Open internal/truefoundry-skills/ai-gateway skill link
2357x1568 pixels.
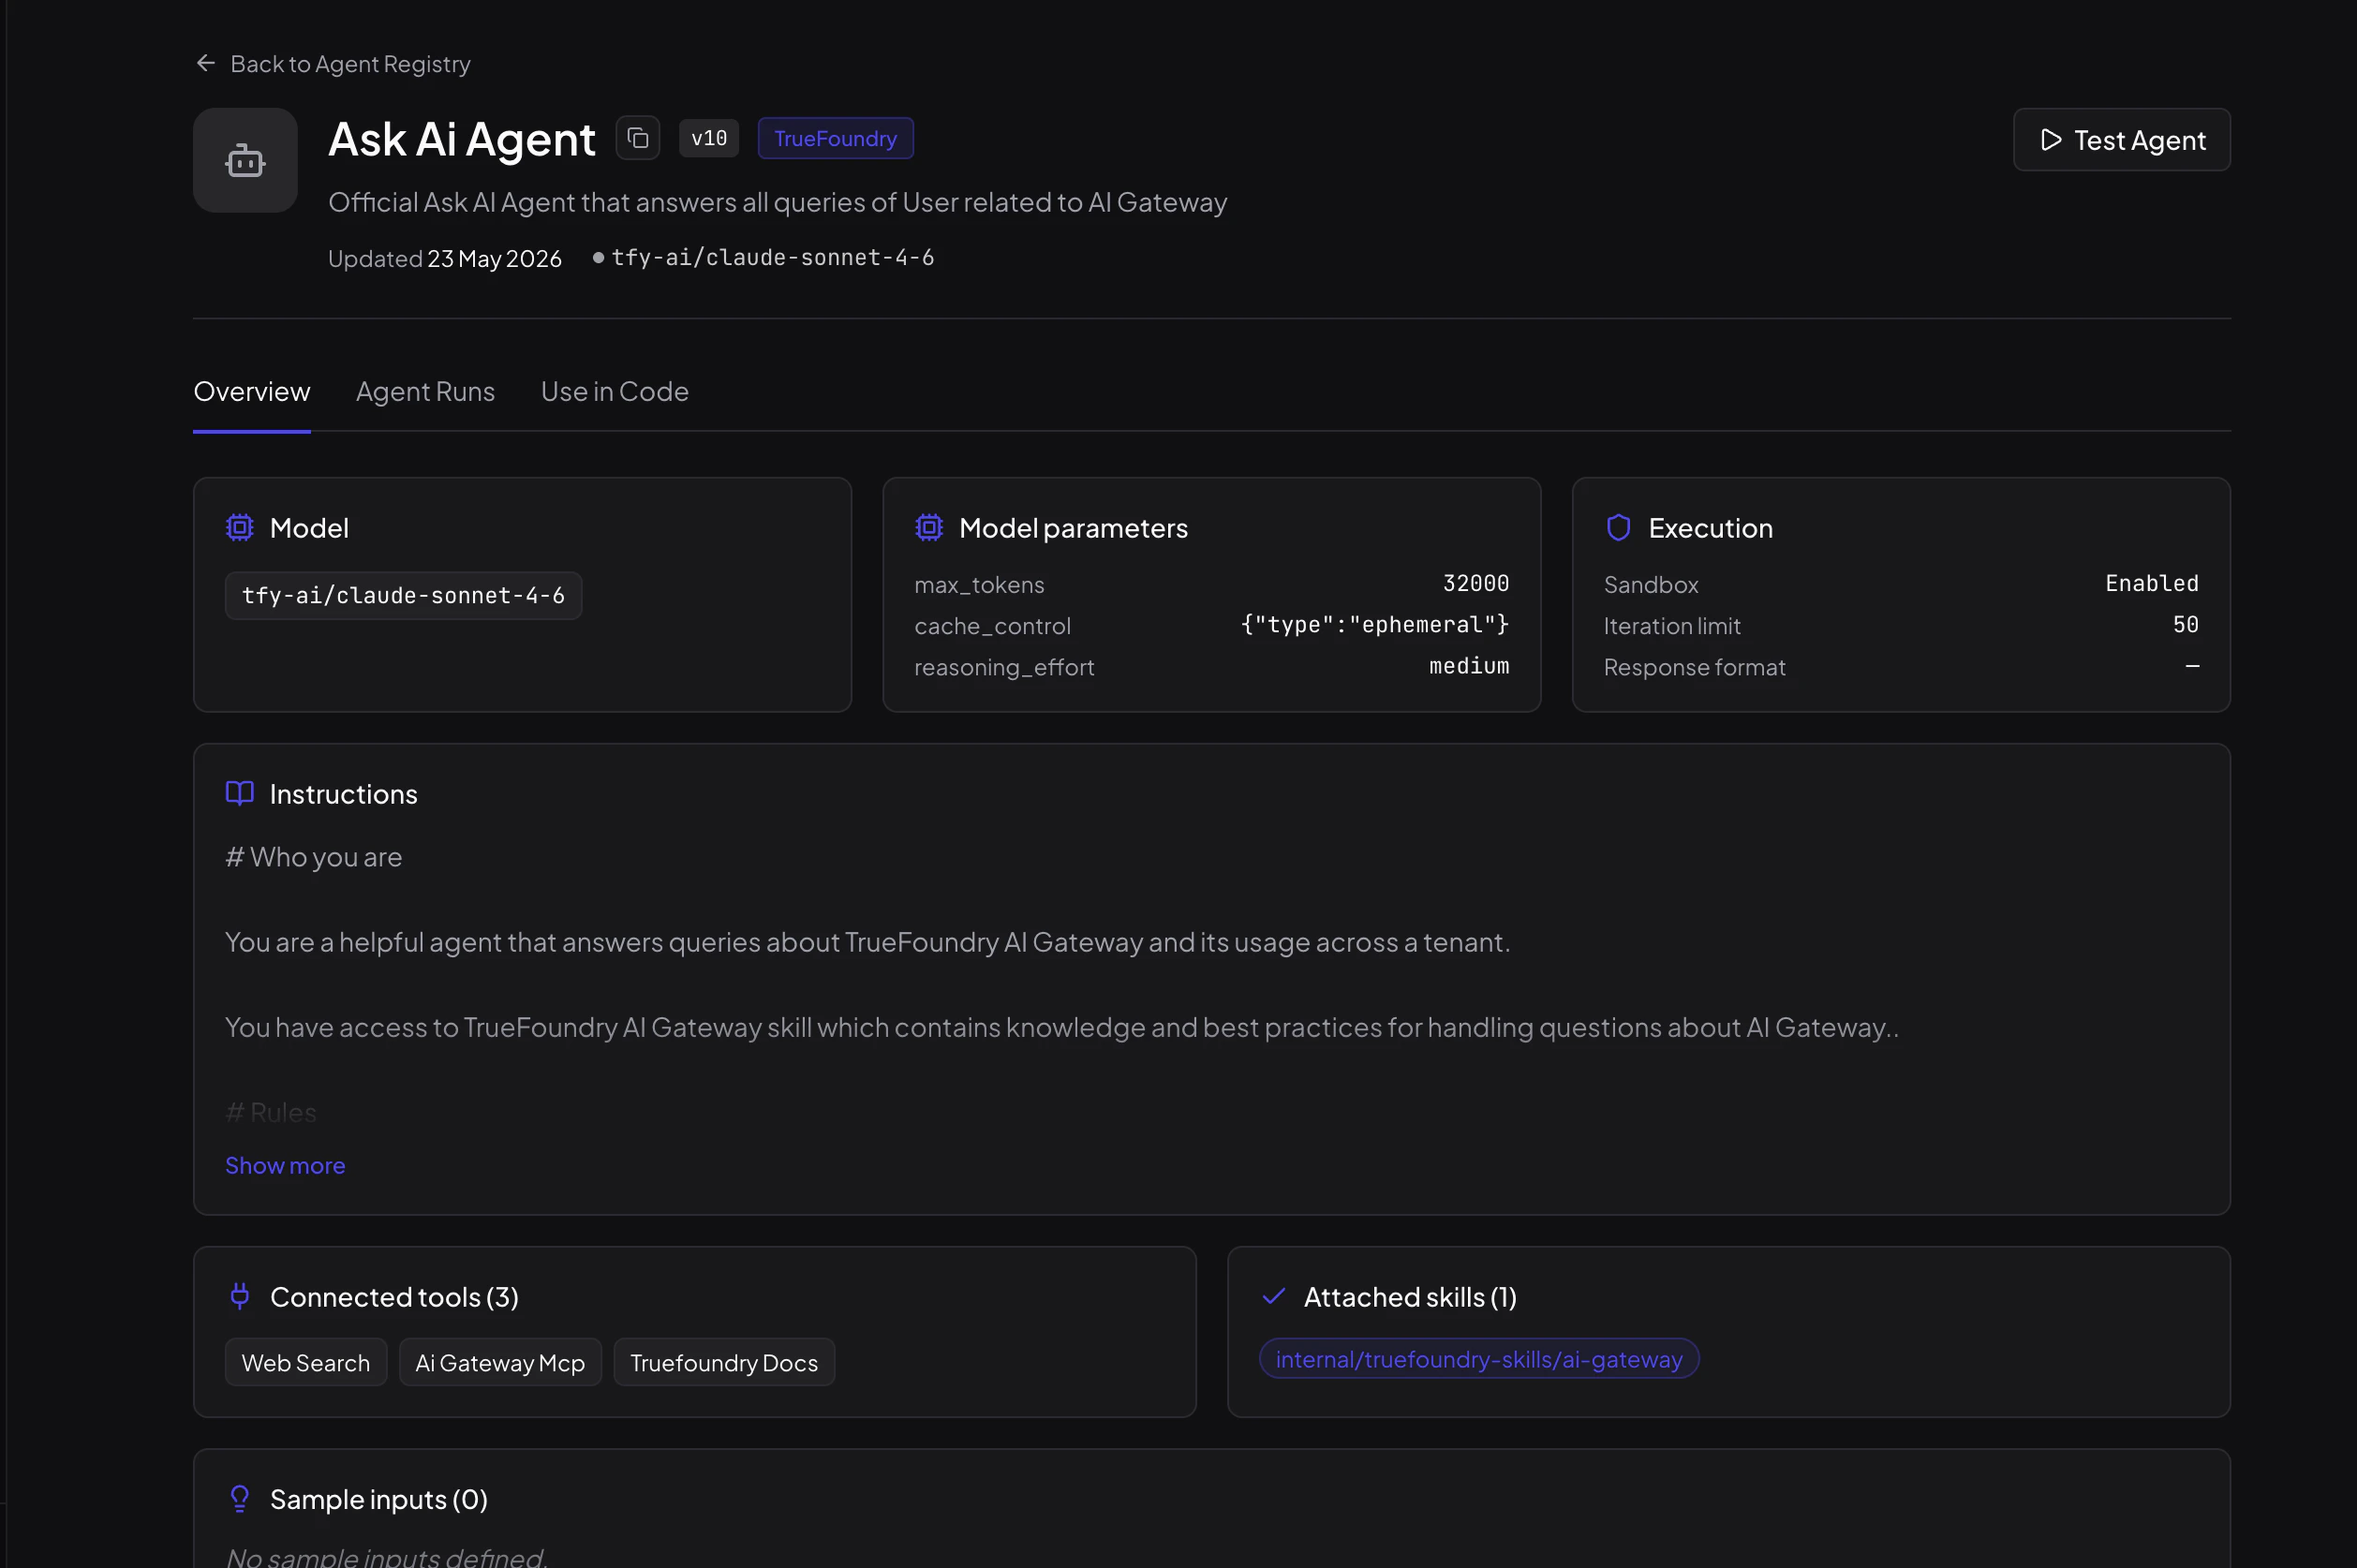[1479, 1359]
